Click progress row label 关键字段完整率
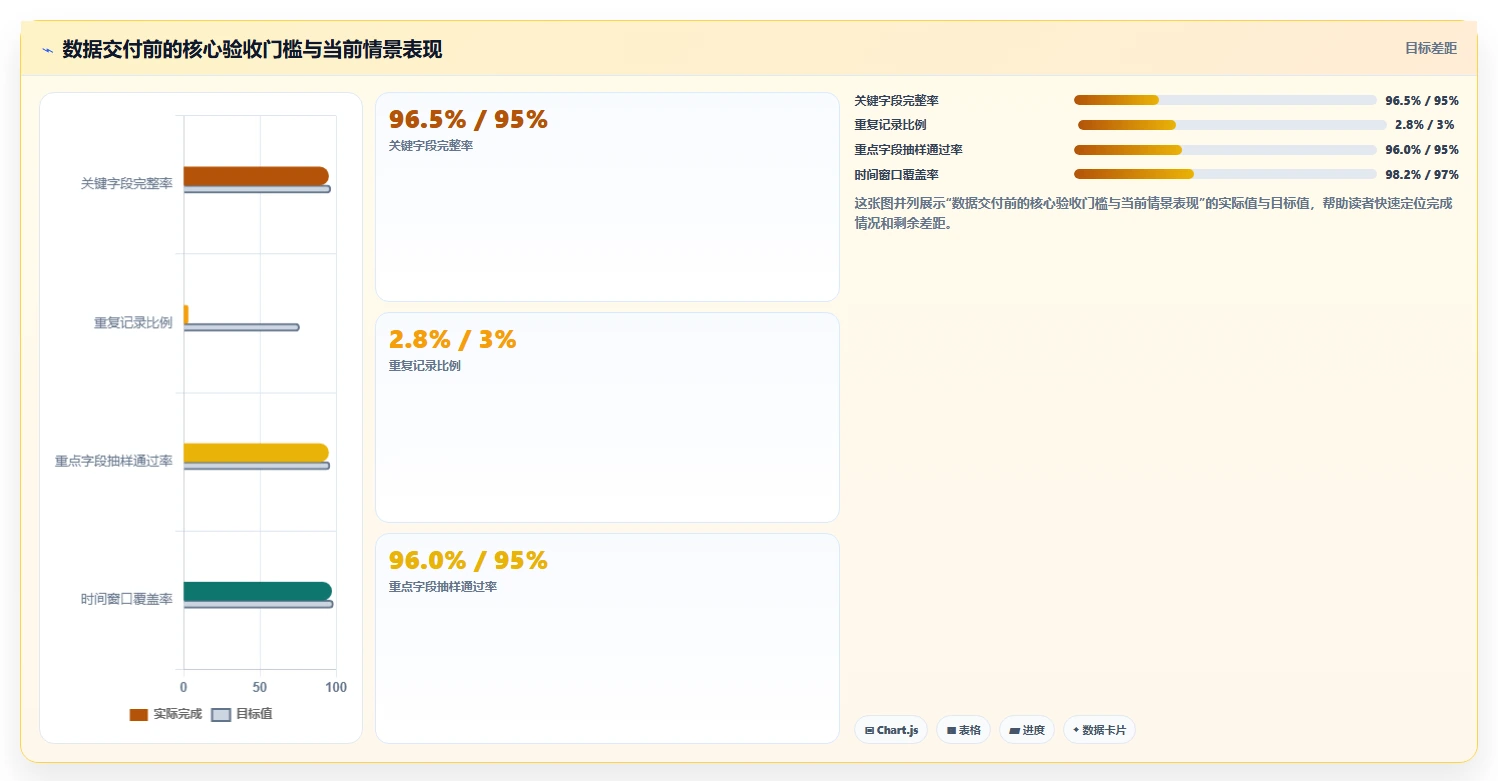 [x=896, y=101]
